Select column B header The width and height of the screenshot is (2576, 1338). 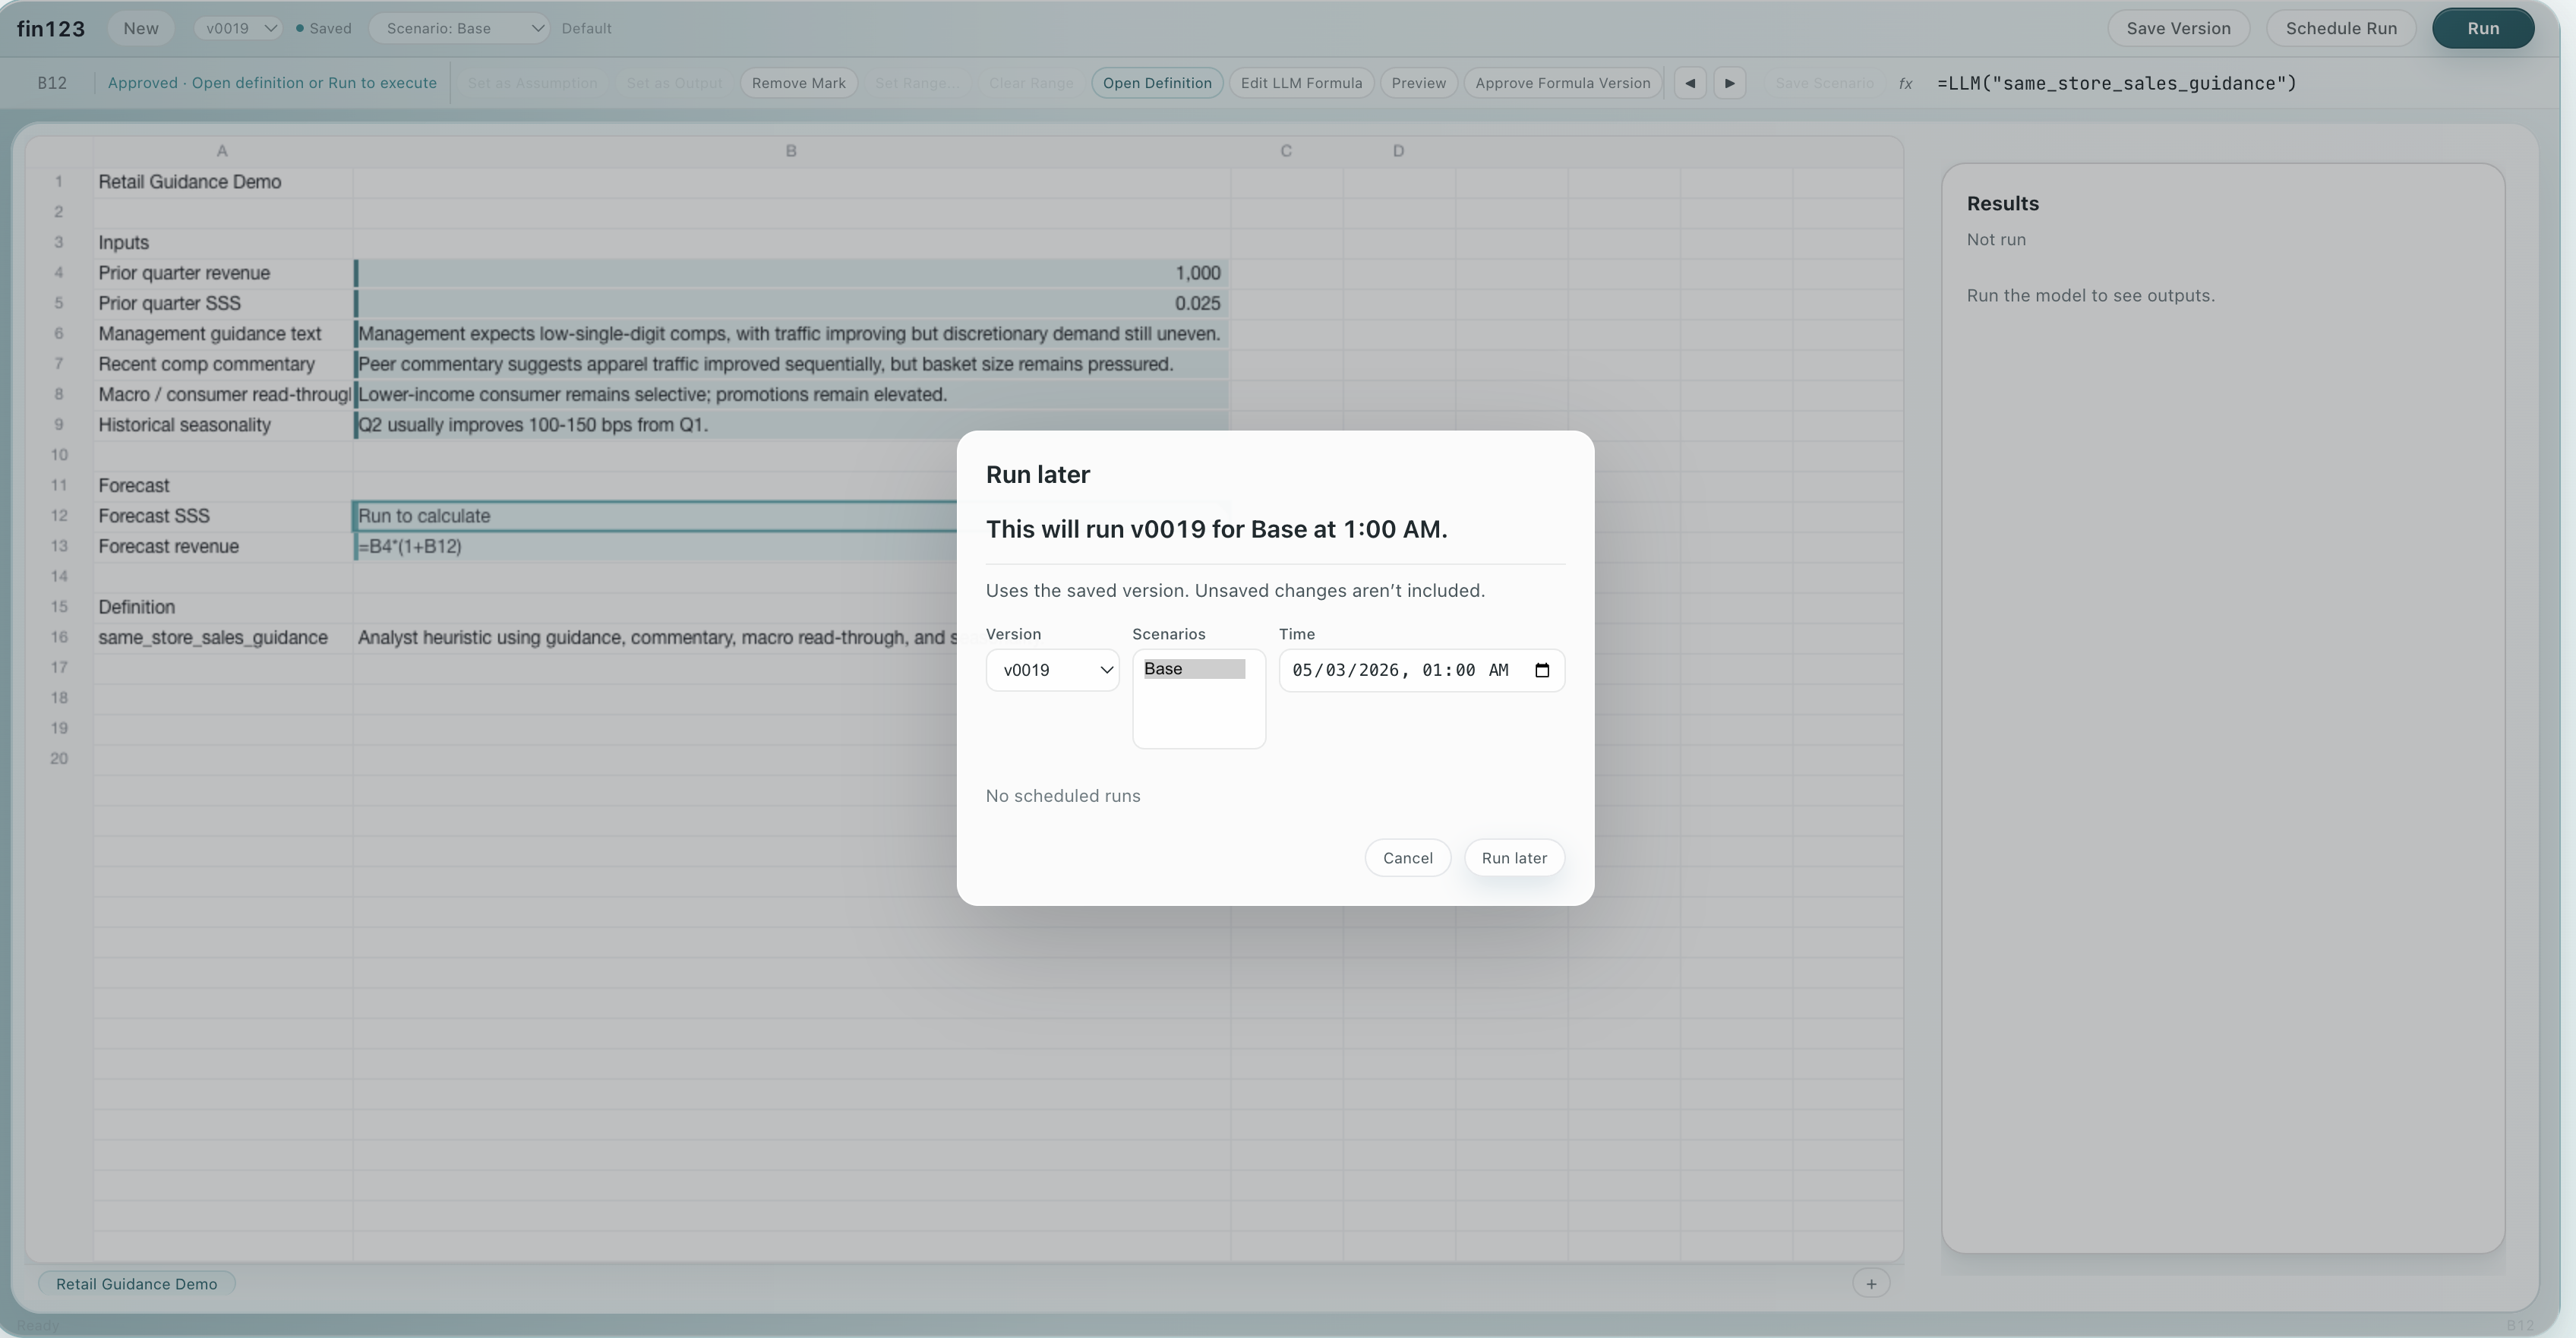[x=791, y=151]
